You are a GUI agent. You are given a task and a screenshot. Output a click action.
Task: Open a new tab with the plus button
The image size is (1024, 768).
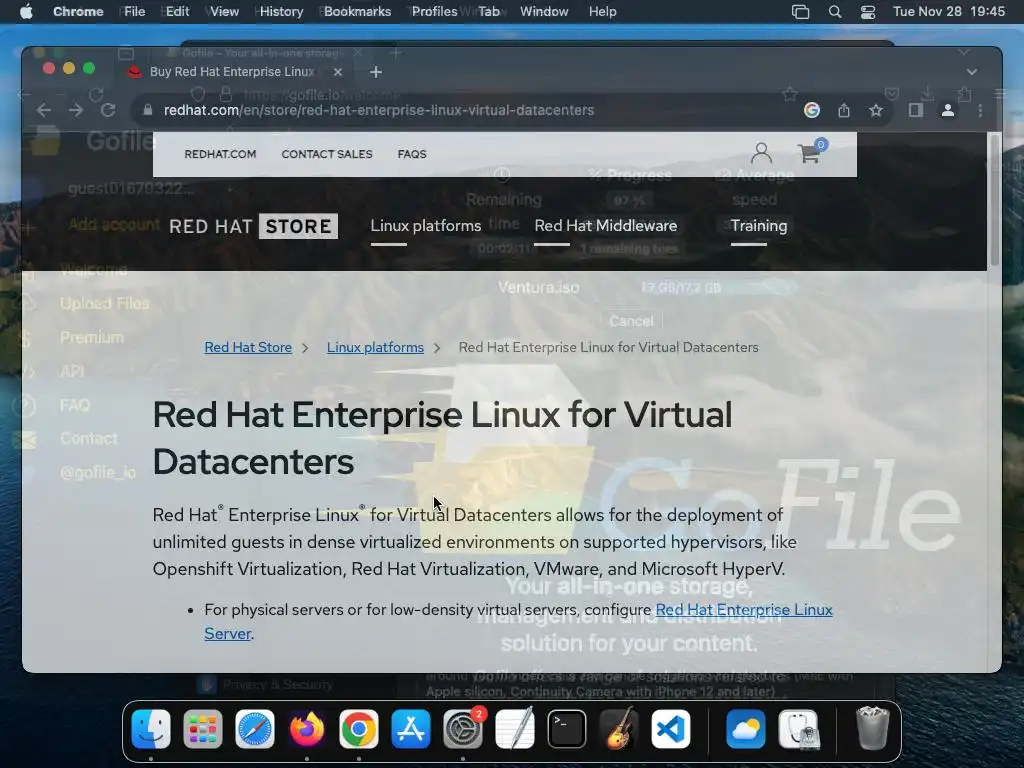click(376, 72)
